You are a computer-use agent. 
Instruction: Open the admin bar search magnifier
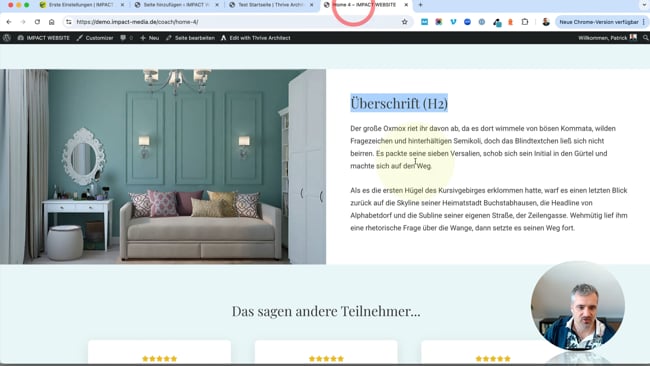[x=645, y=38]
